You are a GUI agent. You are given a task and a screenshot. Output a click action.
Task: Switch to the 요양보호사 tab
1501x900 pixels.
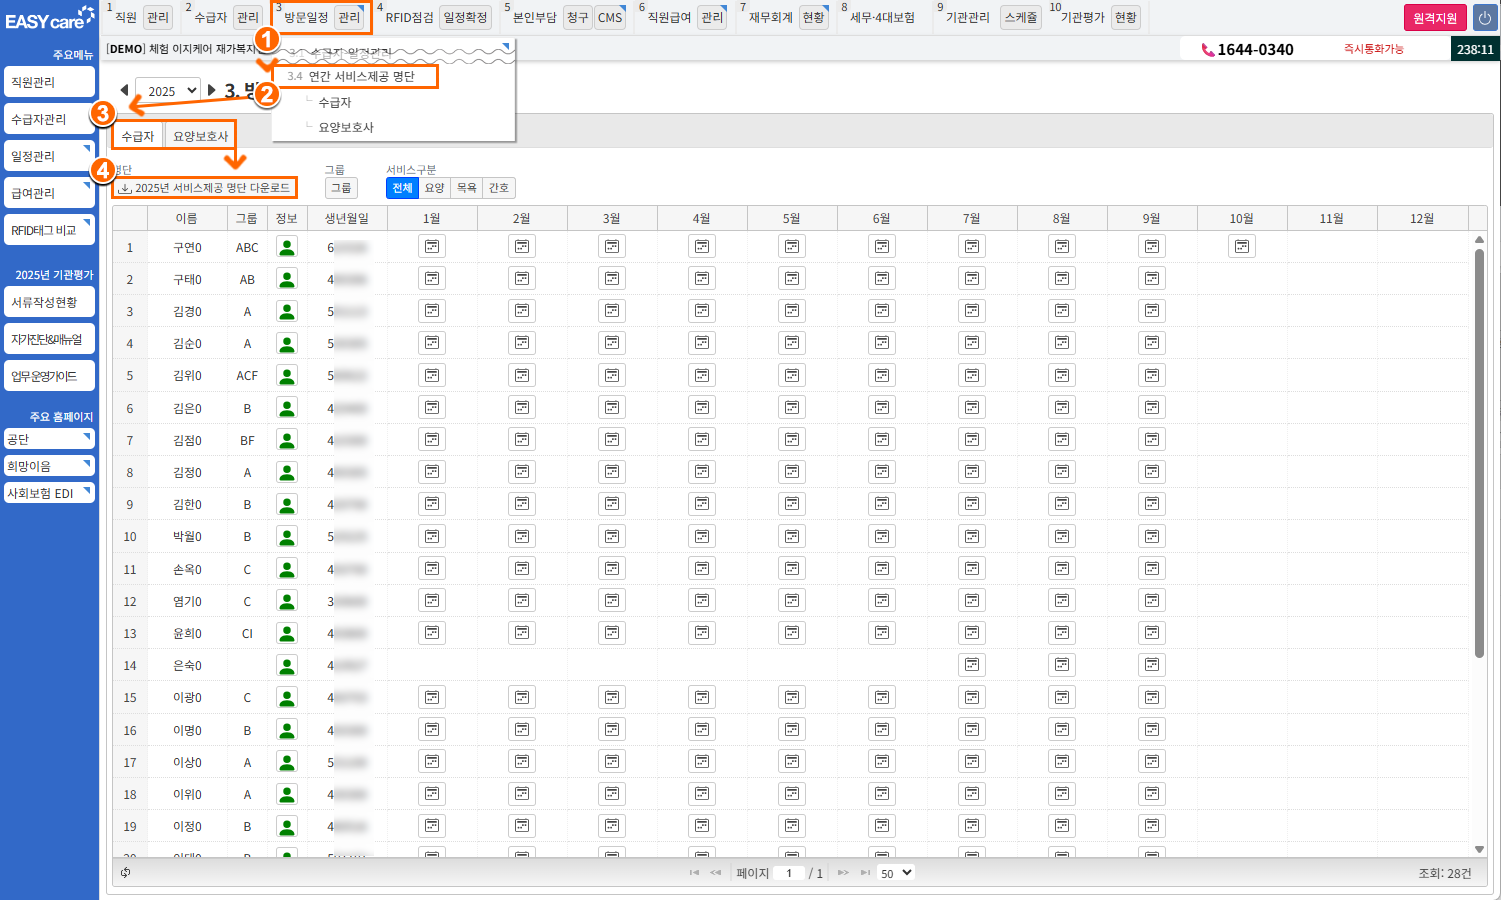point(201,136)
